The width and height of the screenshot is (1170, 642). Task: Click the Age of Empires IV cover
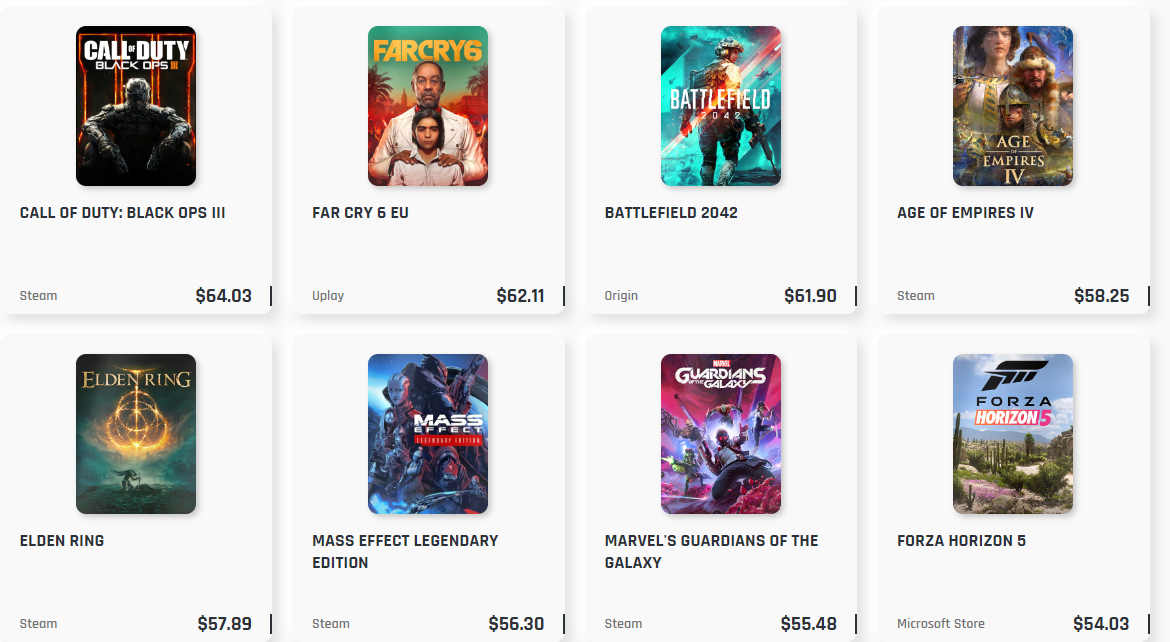[1013, 106]
